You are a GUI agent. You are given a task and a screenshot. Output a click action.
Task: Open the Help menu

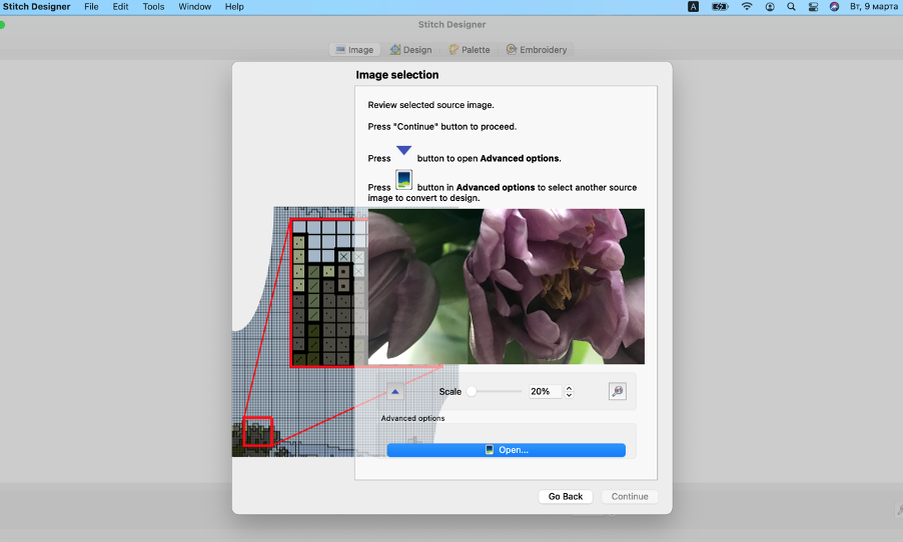[x=234, y=7]
